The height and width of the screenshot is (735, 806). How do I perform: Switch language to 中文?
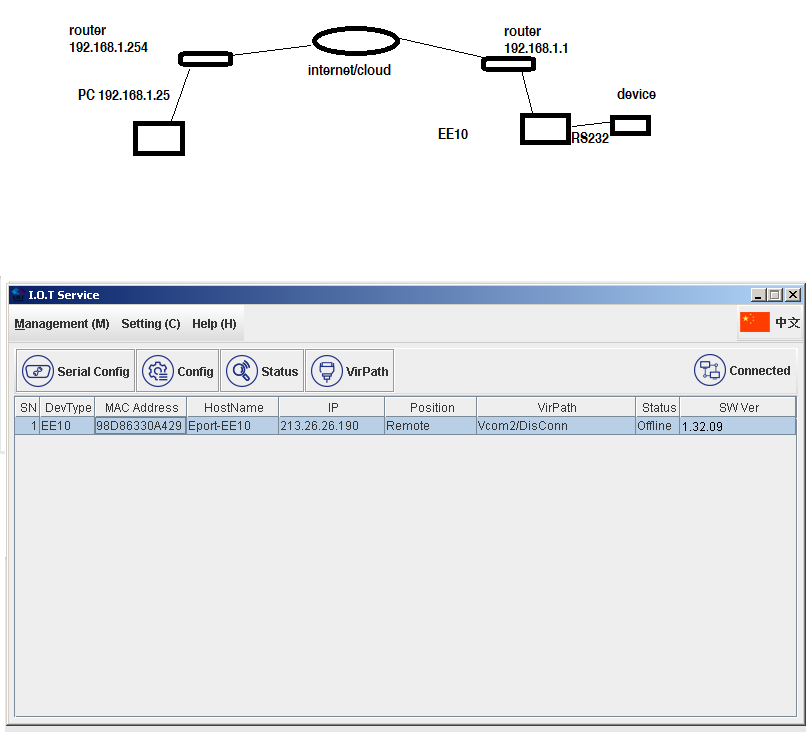point(787,323)
